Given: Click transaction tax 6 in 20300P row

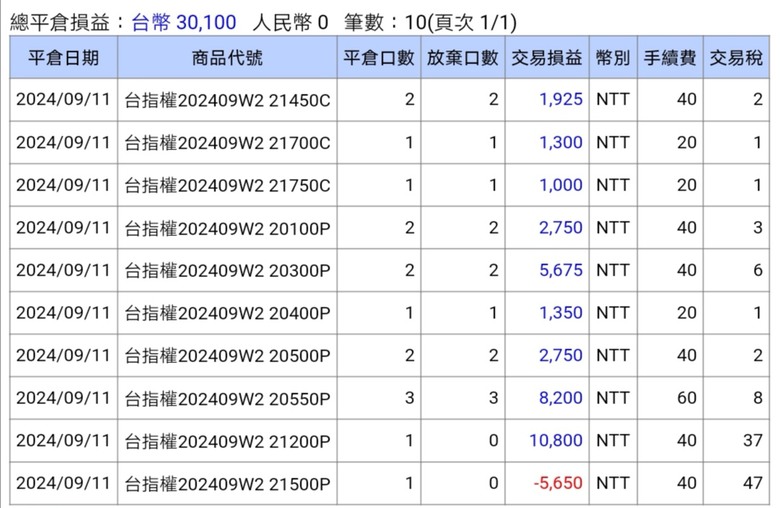Looking at the screenshot, I should point(758,270).
